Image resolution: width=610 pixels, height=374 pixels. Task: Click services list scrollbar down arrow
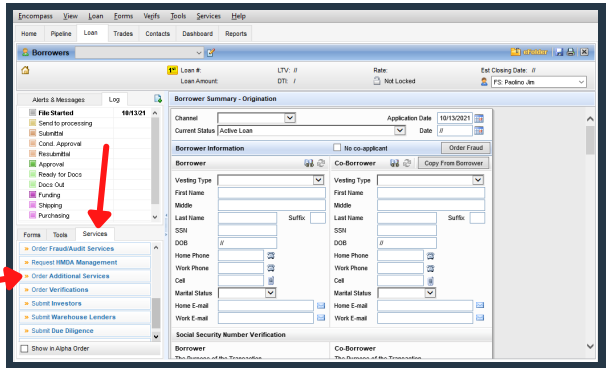(156, 336)
